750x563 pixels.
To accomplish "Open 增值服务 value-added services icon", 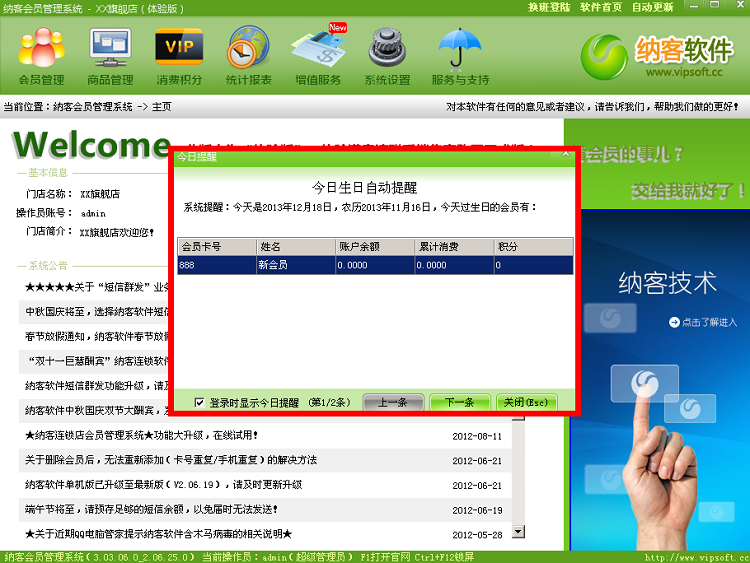I will pyautogui.click(x=318, y=56).
